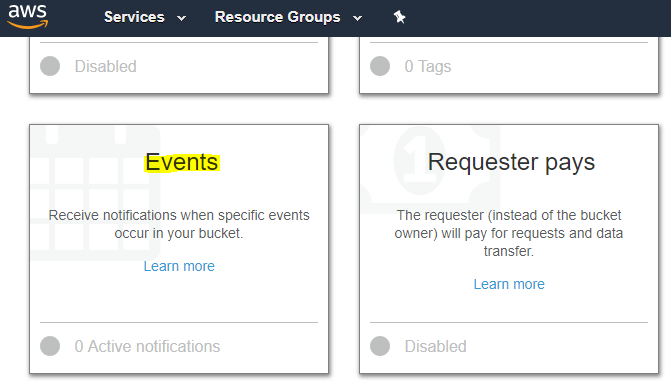Select the Requester pays Disabled status indicator

point(380,346)
